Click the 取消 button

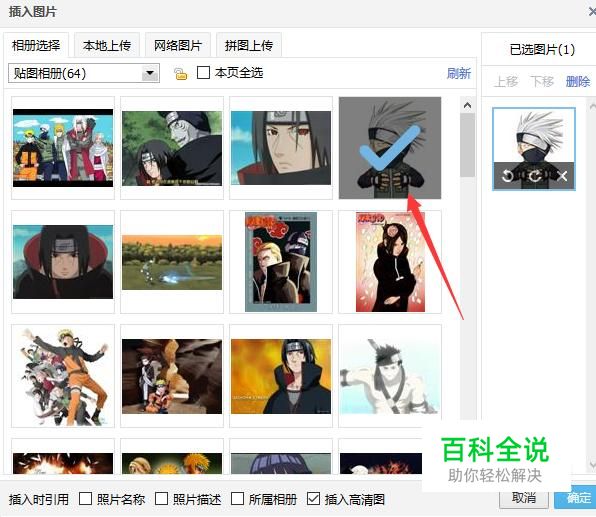pyautogui.click(x=524, y=498)
